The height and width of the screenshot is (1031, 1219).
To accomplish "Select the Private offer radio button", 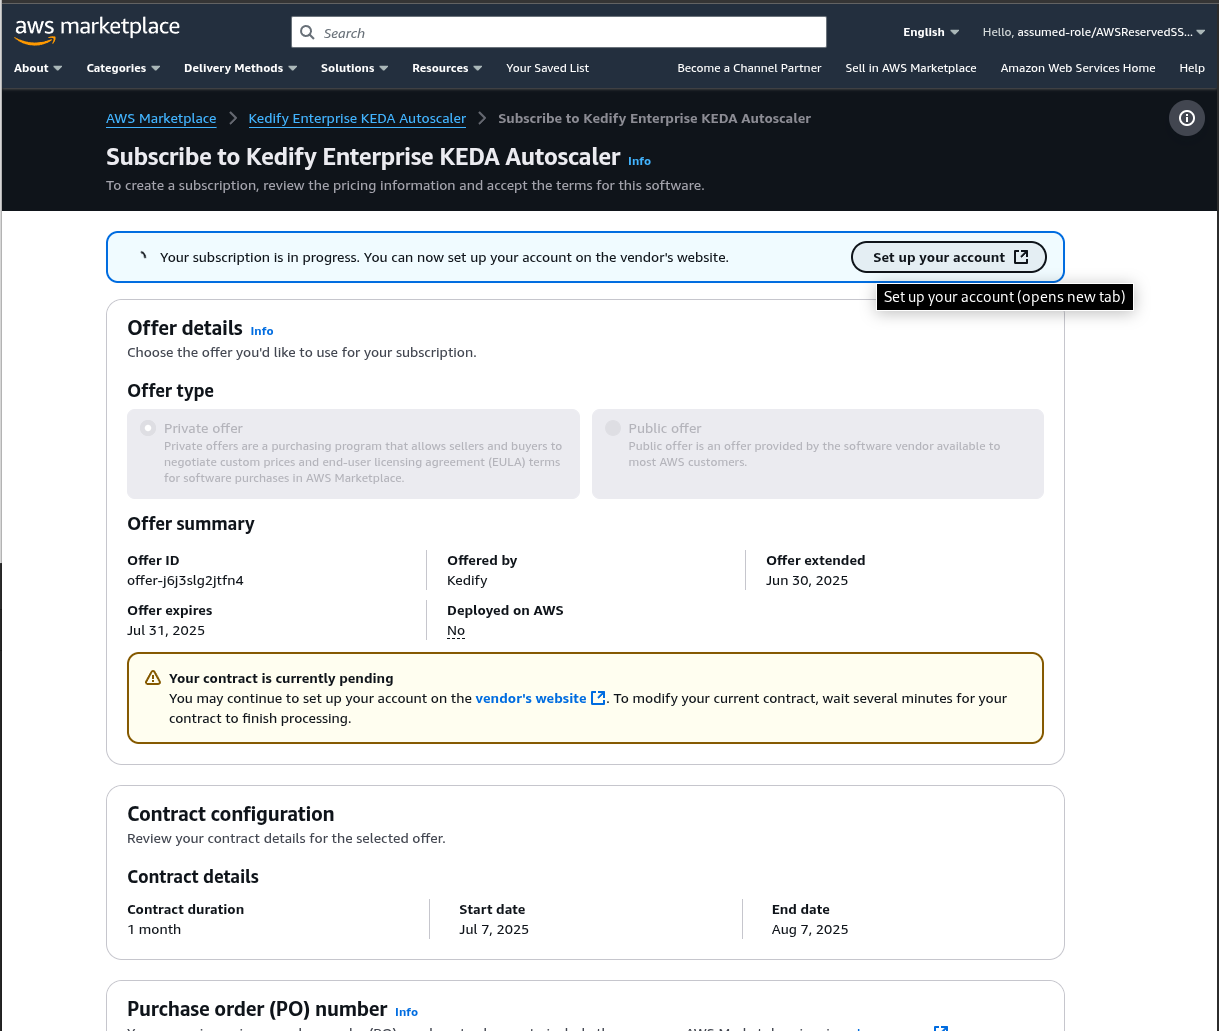I will (148, 428).
